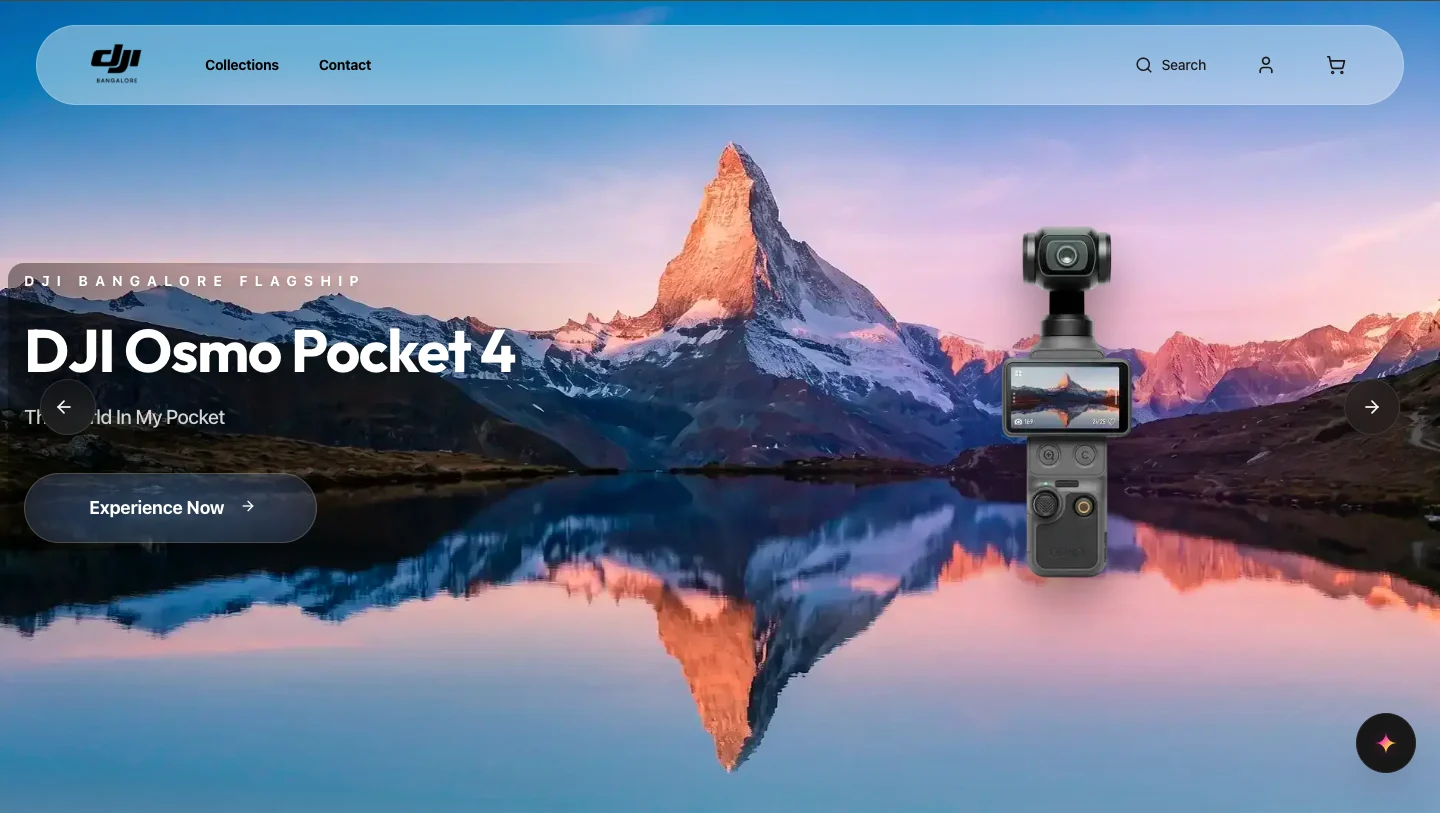Show the previous hero slide
Screen dimensions: 1440x813
(68, 407)
